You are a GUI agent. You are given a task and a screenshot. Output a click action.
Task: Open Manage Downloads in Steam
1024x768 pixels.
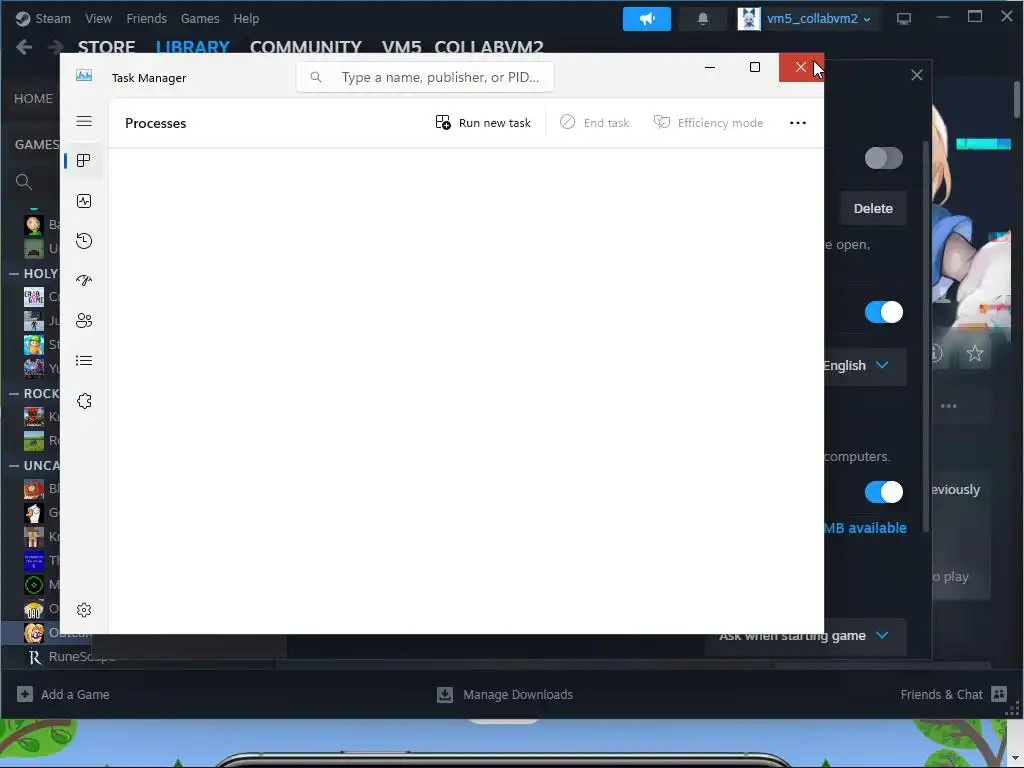[505, 694]
